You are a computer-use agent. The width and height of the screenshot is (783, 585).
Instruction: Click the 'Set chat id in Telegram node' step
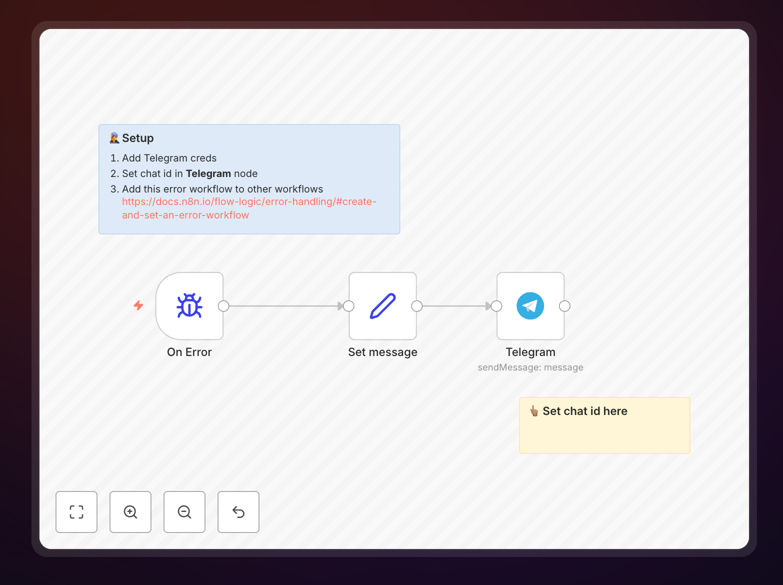coord(190,173)
